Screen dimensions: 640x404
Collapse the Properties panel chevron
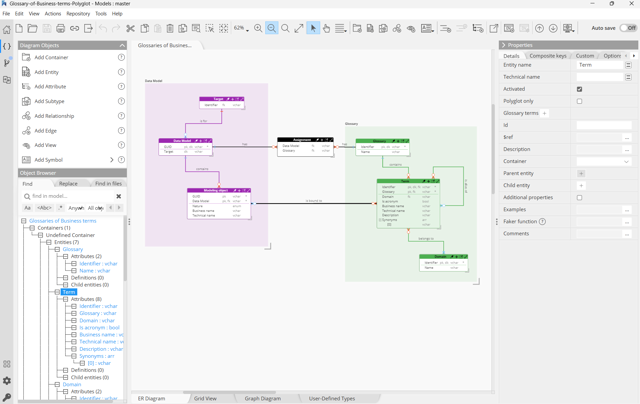tap(503, 45)
